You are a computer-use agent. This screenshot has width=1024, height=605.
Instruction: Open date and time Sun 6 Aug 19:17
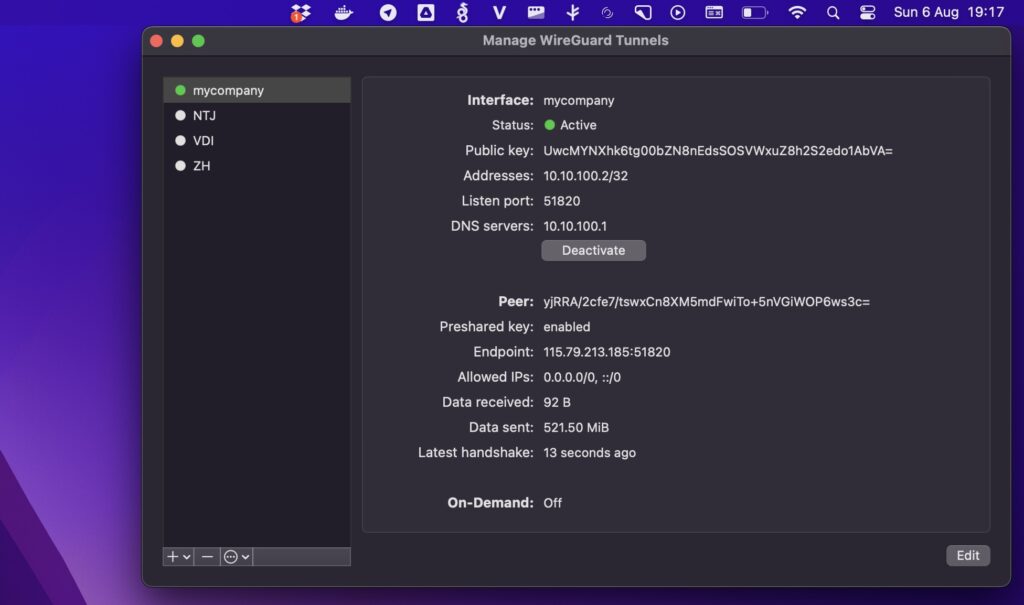pyautogui.click(x=948, y=12)
